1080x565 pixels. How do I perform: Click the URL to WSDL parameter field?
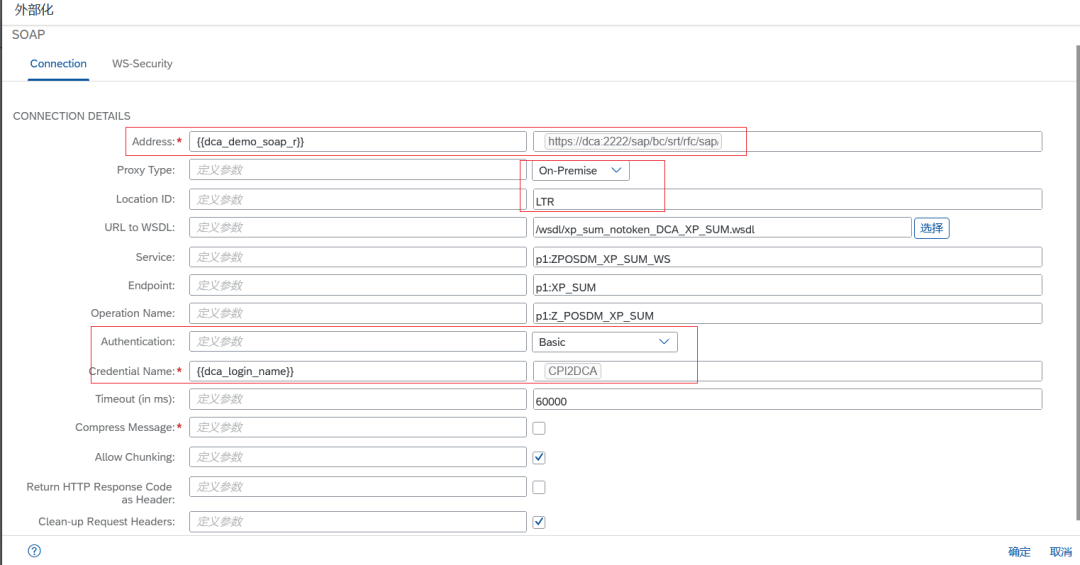pyautogui.click(x=357, y=227)
